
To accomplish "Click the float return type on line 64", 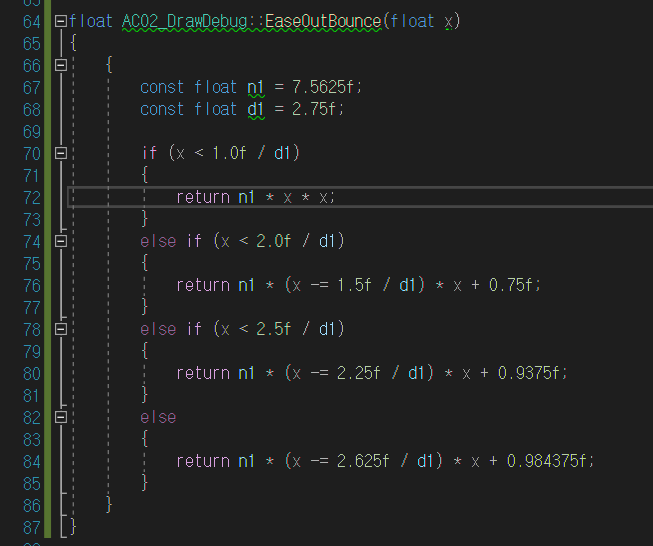I will tap(91, 21).
